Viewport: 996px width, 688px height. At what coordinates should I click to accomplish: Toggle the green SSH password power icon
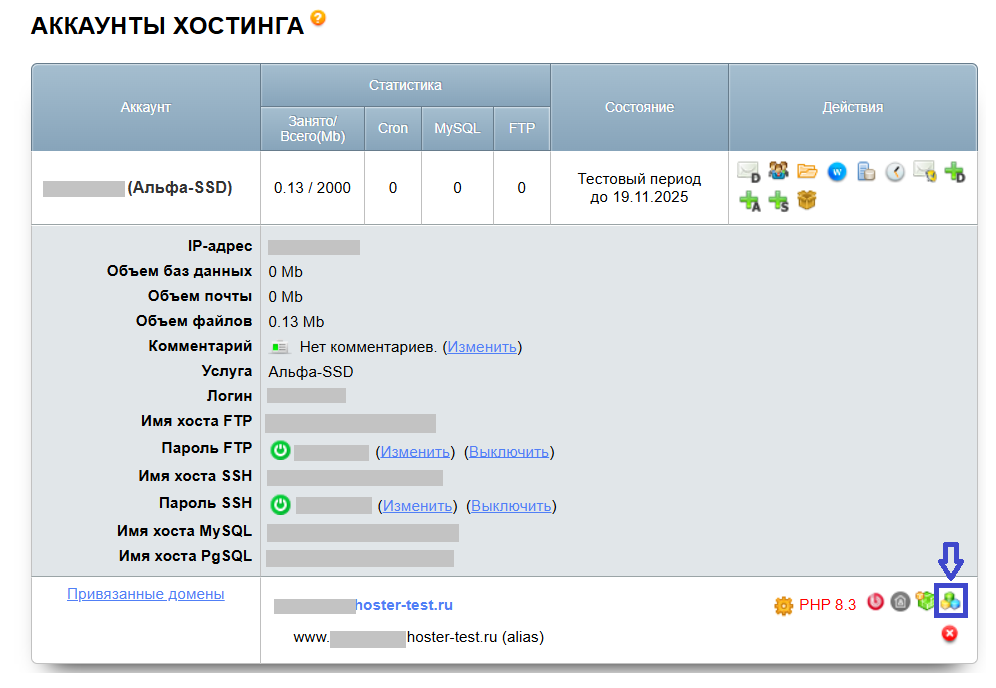click(281, 505)
